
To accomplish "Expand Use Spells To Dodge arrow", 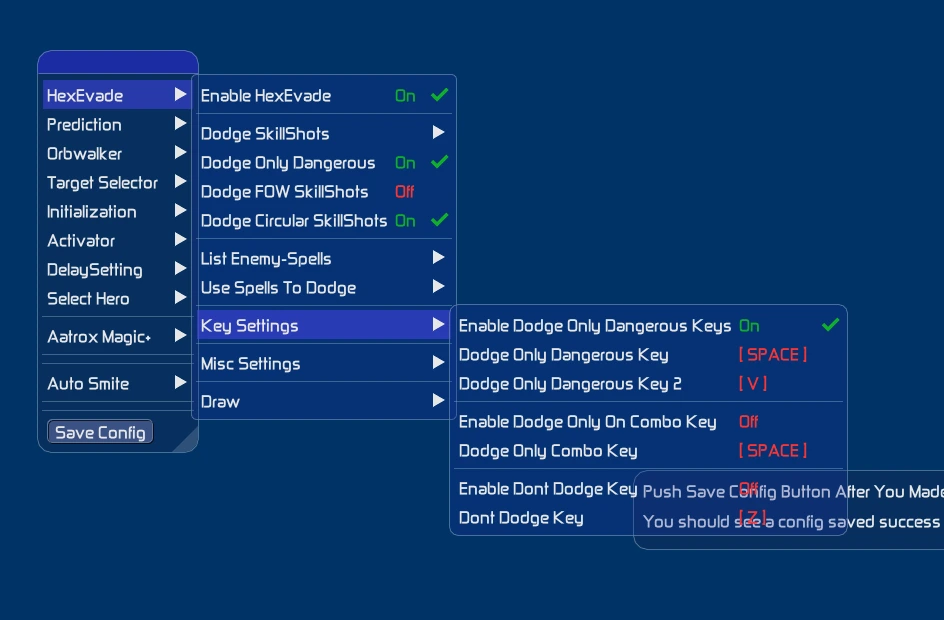I will (438, 286).
